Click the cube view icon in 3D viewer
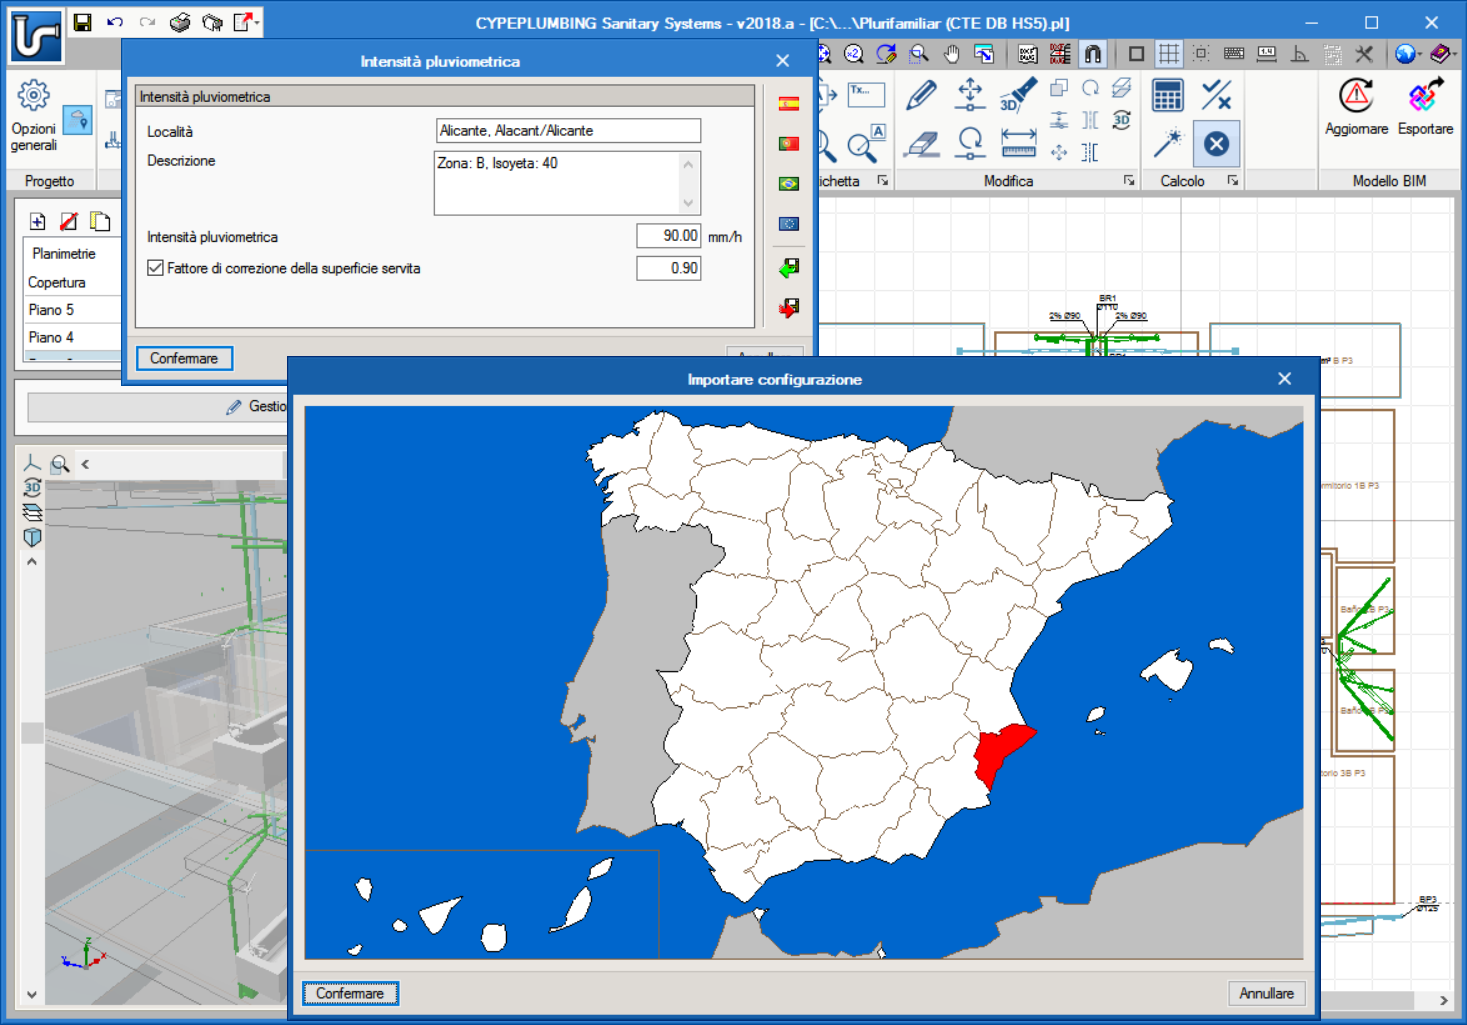The width and height of the screenshot is (1467, 1025). pyautogui.click(x=32, y=537)
